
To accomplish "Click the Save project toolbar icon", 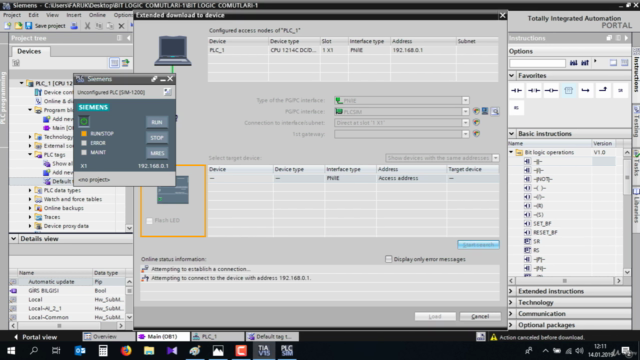I will [29, 26].
